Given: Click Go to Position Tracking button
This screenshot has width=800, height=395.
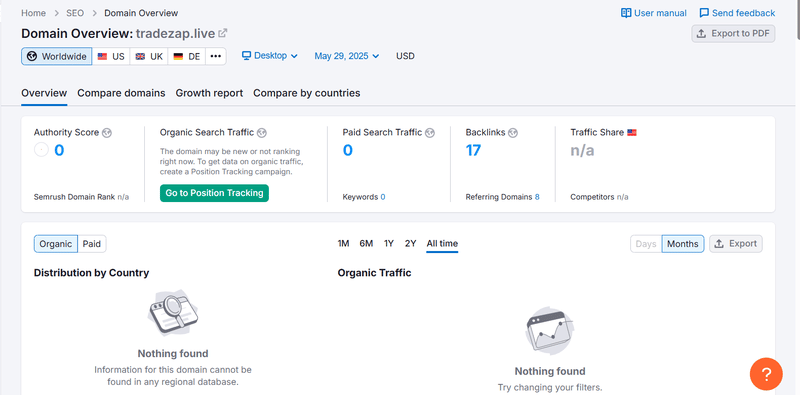Looking at the screenshot, I should [214, 193].
